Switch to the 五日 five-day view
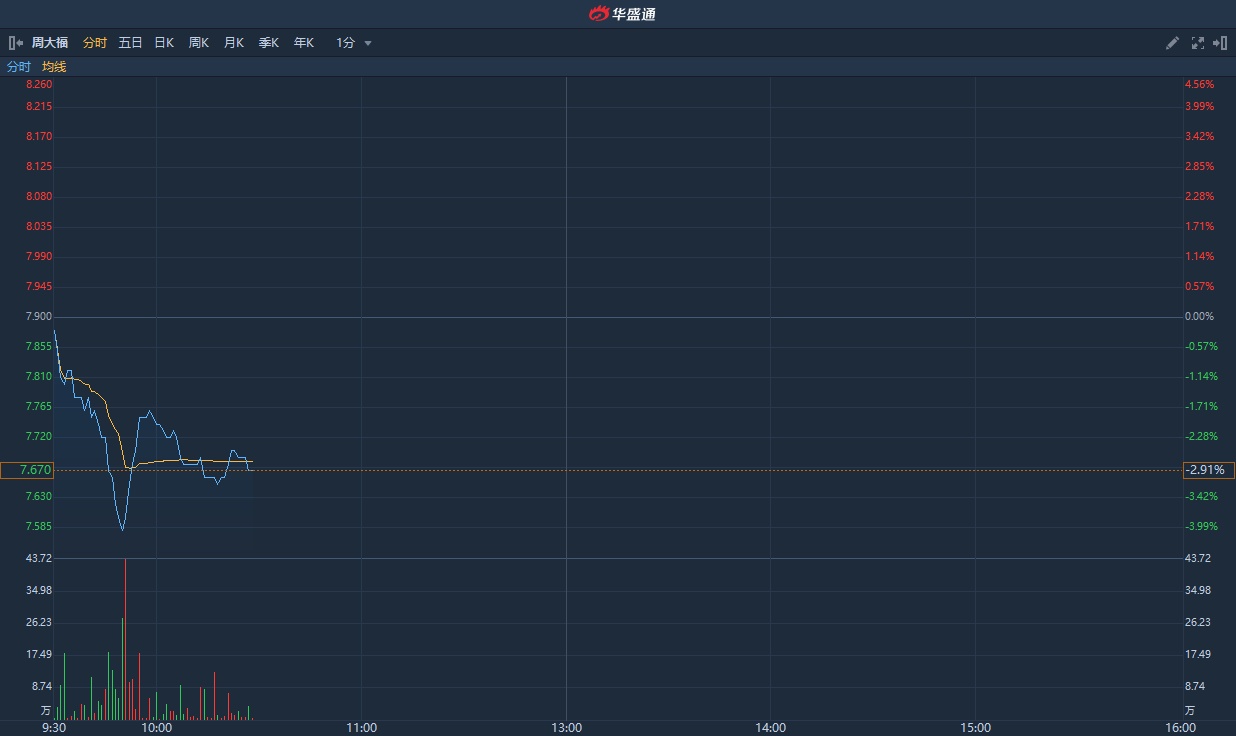This screenshot has width=1236, height=736. click(130, 43)
